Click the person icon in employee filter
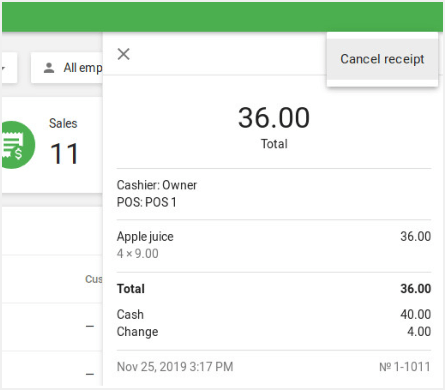This screenshot has height=390, width=445. pos(49,68)
